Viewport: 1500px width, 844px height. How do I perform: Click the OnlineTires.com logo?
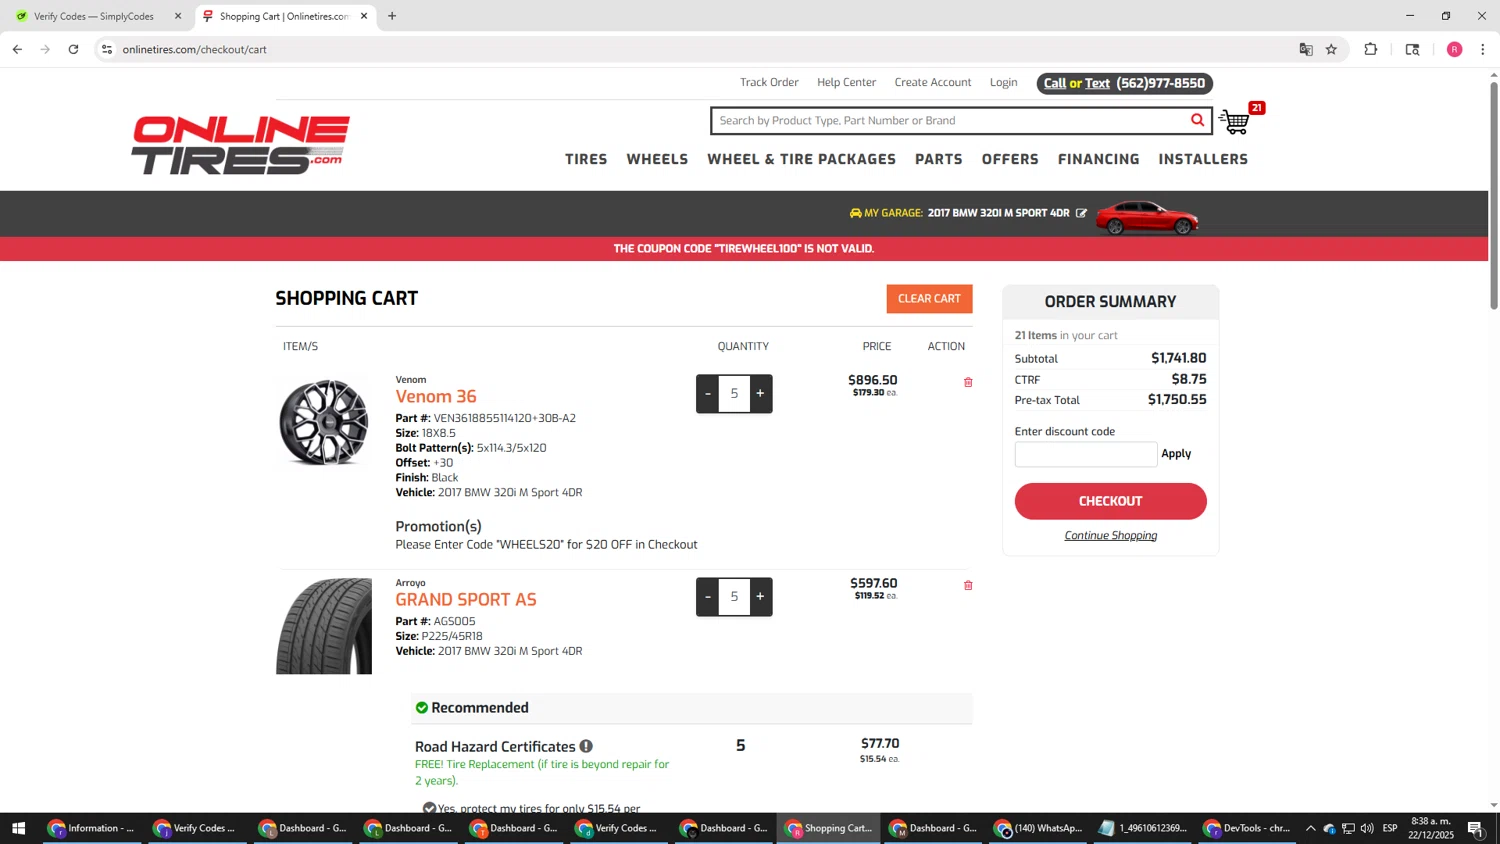coord(240,145)
